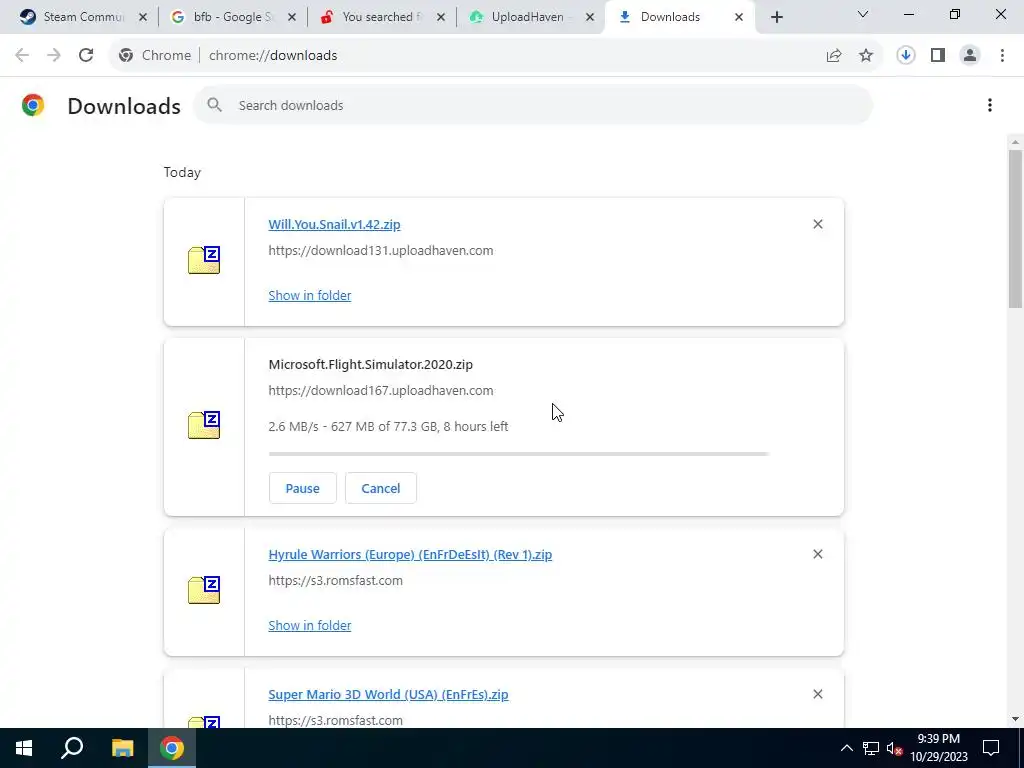This screenshot has height=768, width=1024.
Task: Remove Hyrule Warriors zip from list
Action: pos(818,554)
